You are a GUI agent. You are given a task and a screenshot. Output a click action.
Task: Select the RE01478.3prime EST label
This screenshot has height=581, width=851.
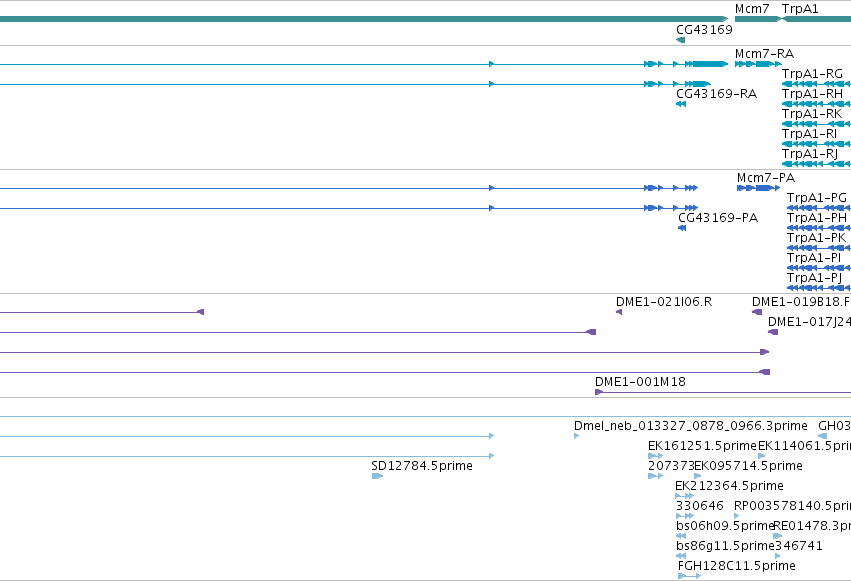(x=812, y=527)
